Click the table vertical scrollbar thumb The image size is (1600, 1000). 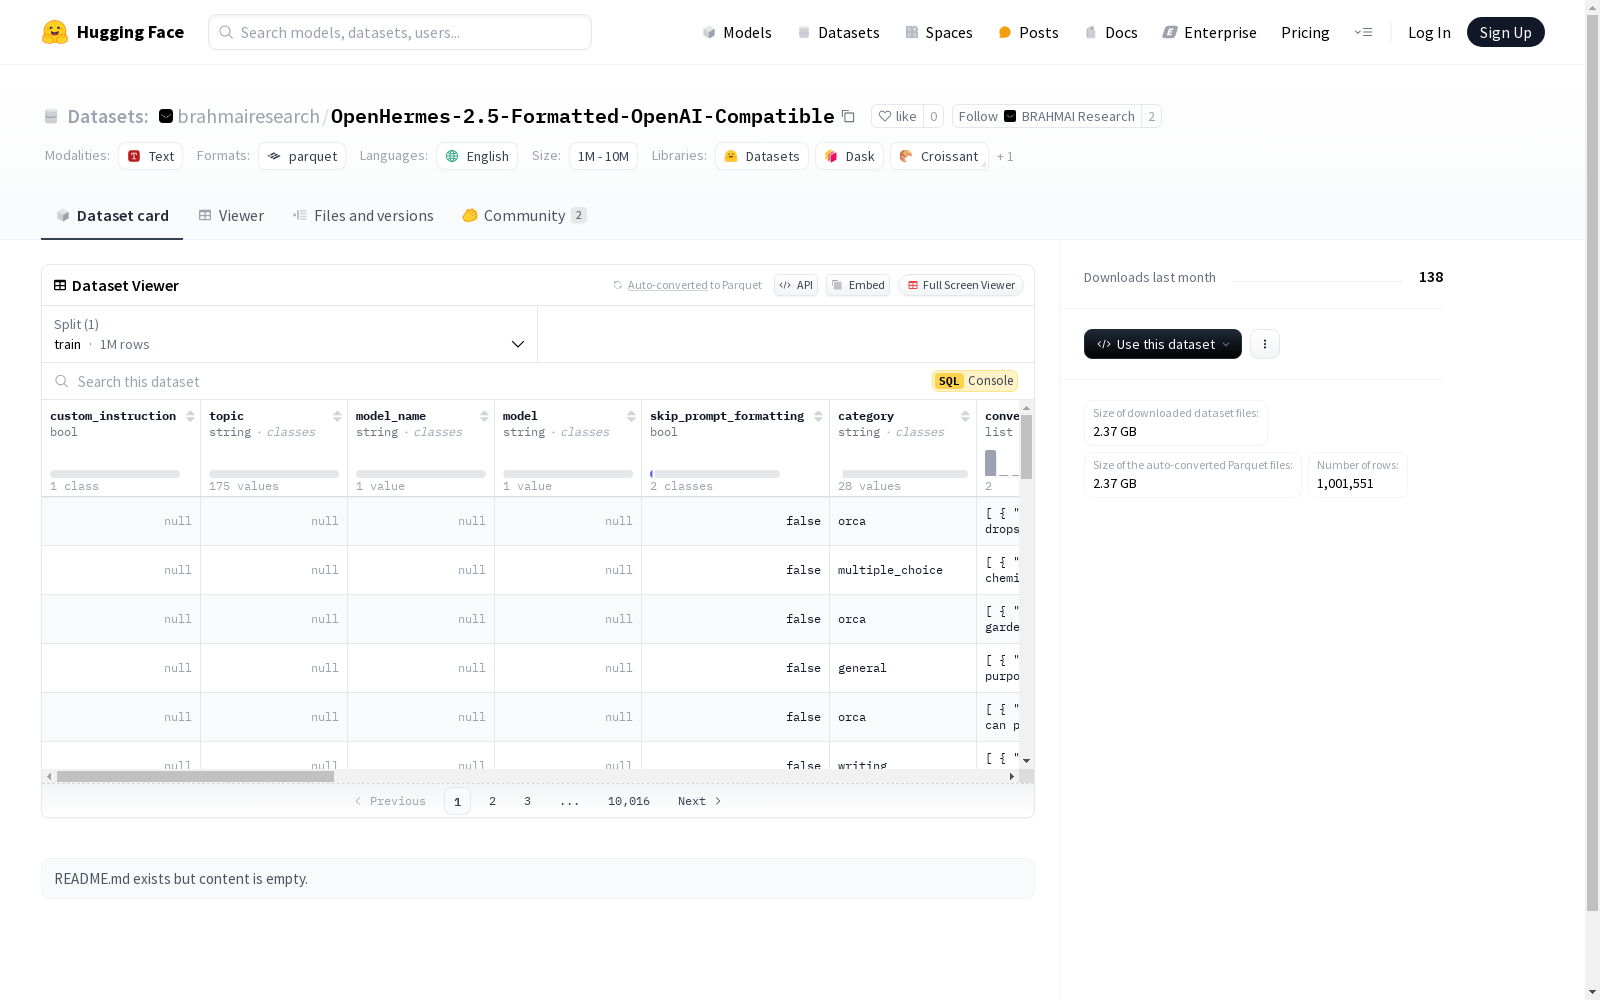tap(1026, 446)
